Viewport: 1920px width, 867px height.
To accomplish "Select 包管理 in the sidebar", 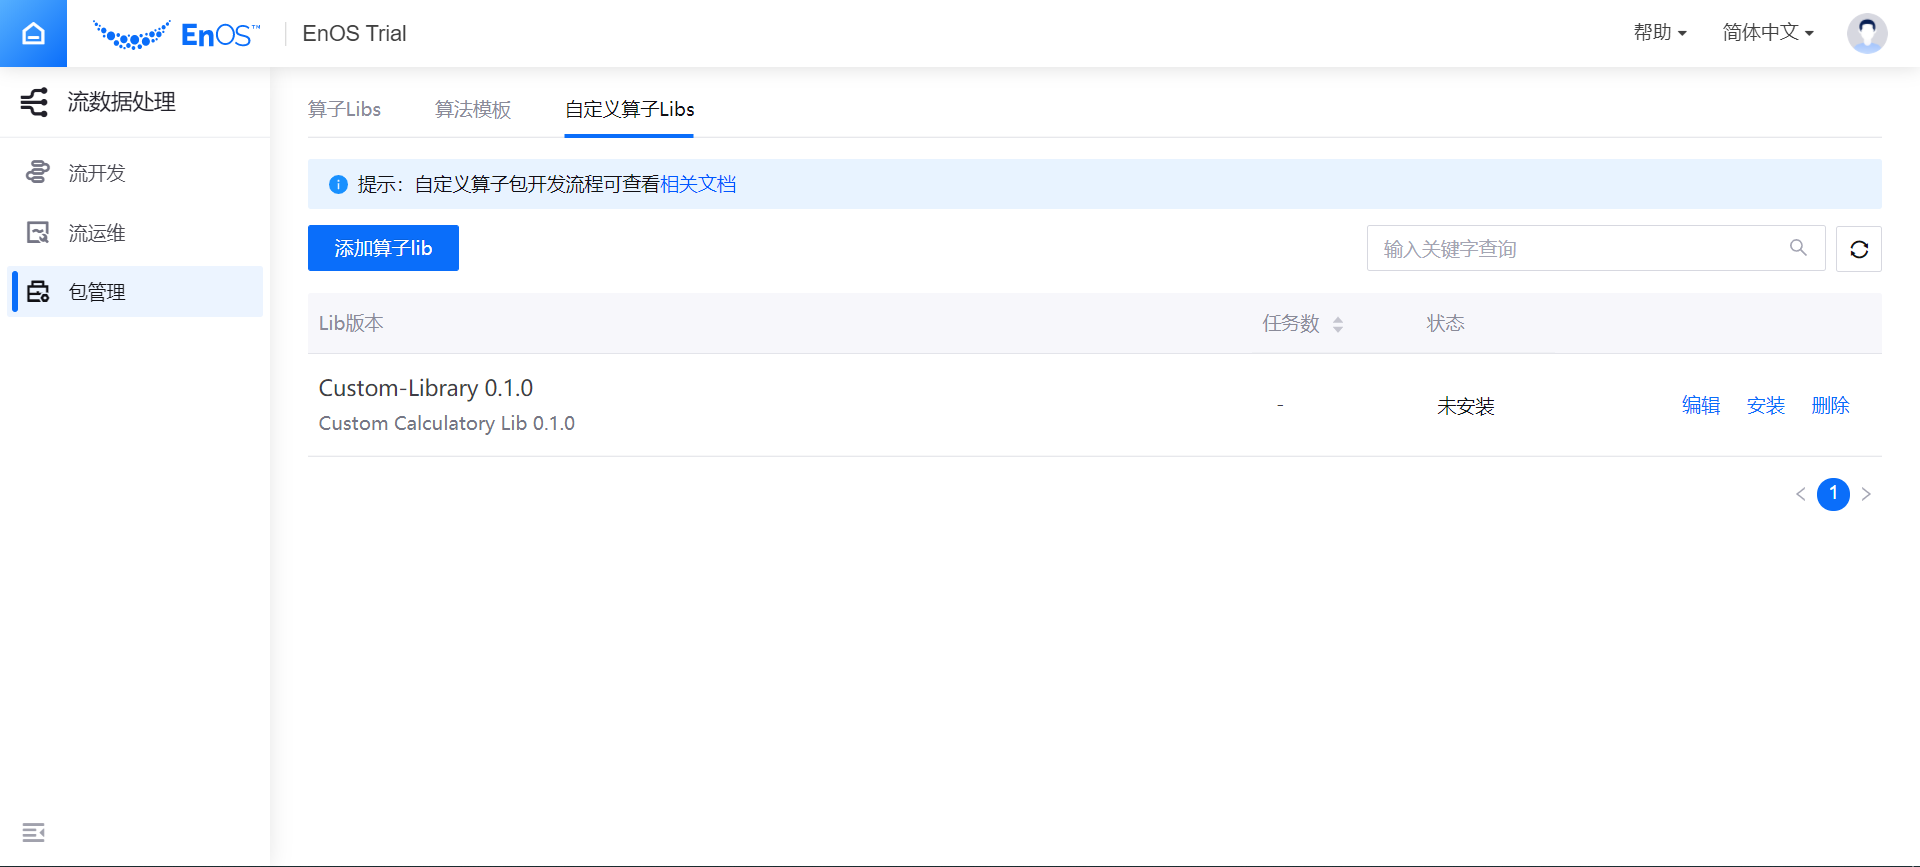I will [x=97, y=292].
